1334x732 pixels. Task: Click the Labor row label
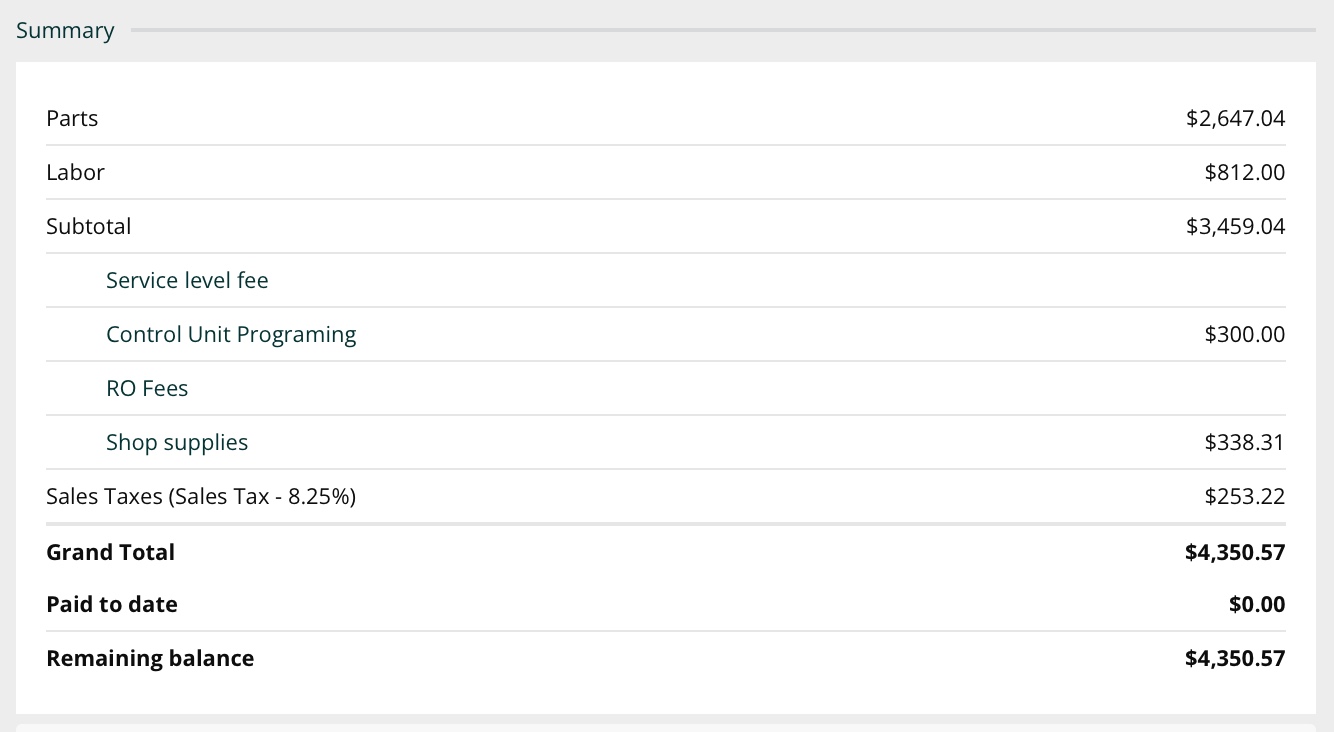pos(75,173)
